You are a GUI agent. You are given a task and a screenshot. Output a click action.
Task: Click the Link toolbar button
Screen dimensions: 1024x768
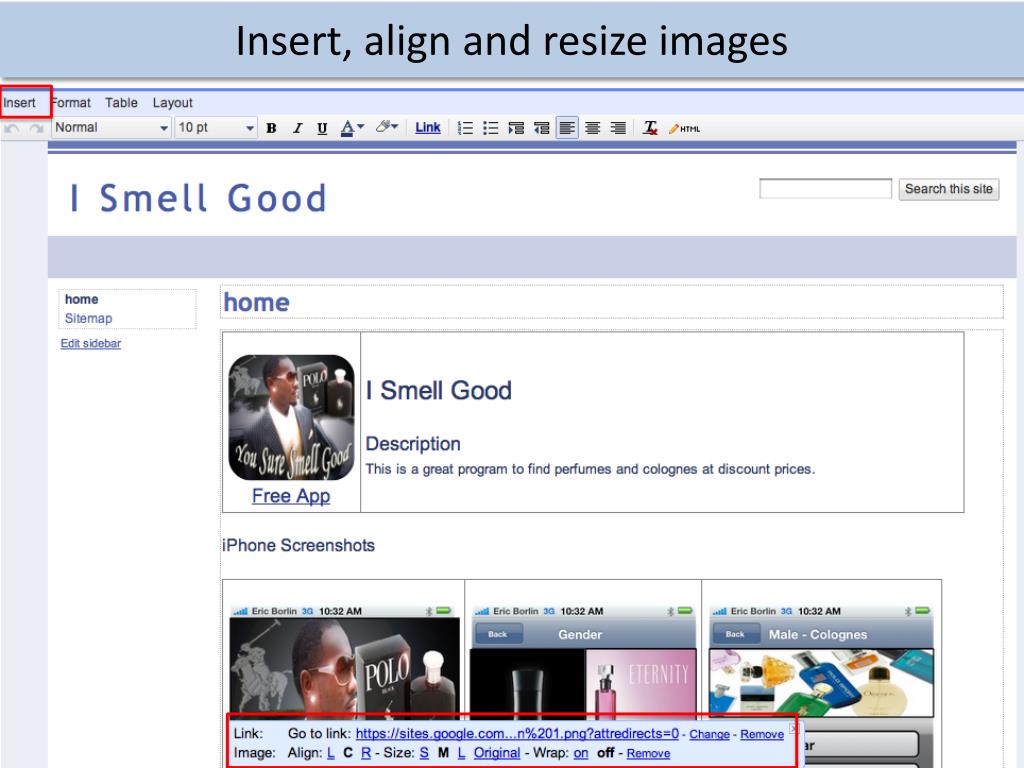(x=428, y=127)
